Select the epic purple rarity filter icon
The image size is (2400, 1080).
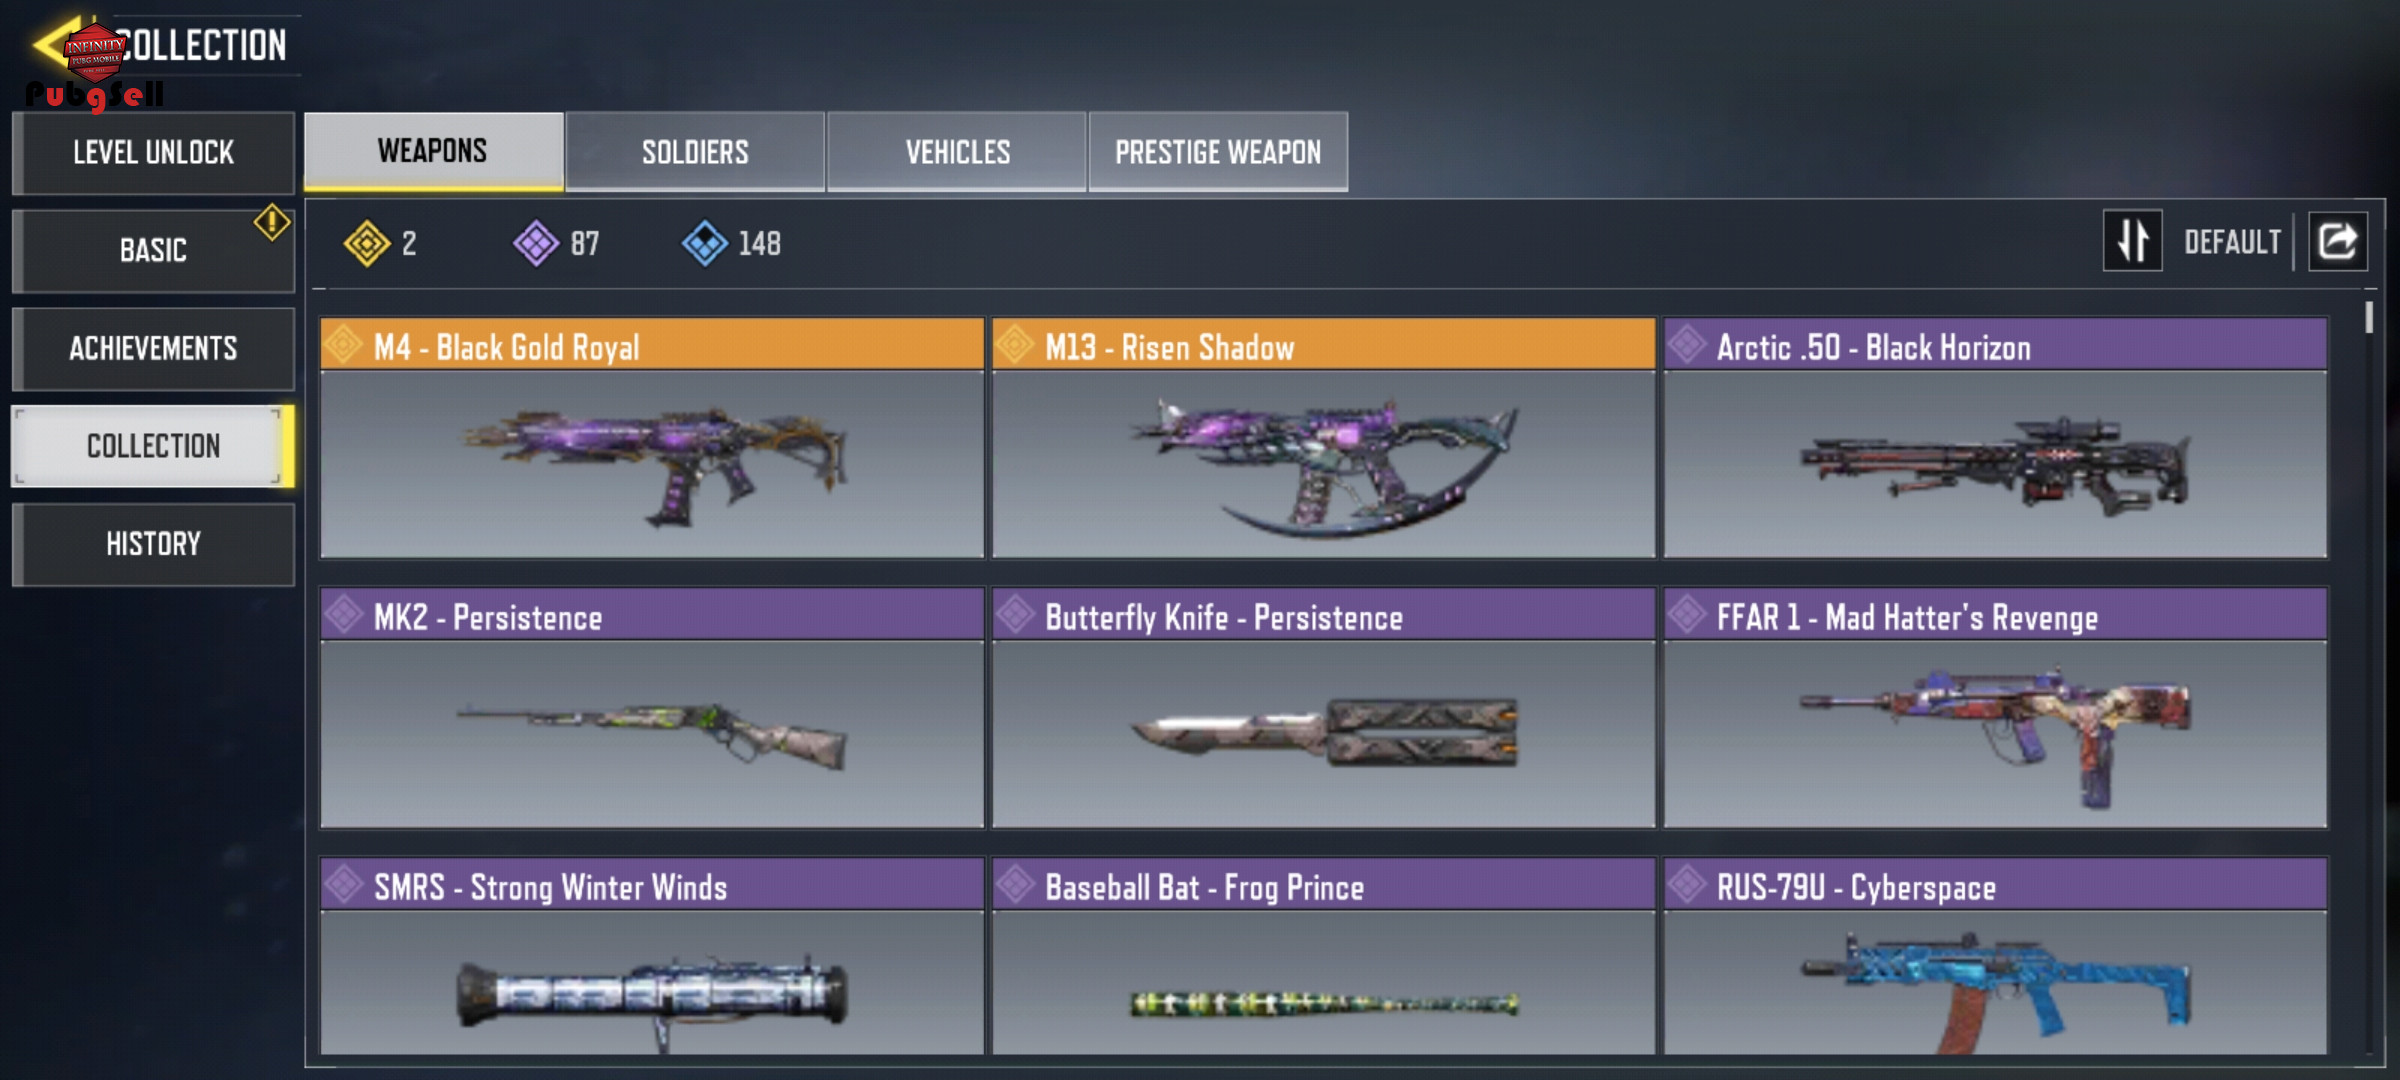[536, 243]
